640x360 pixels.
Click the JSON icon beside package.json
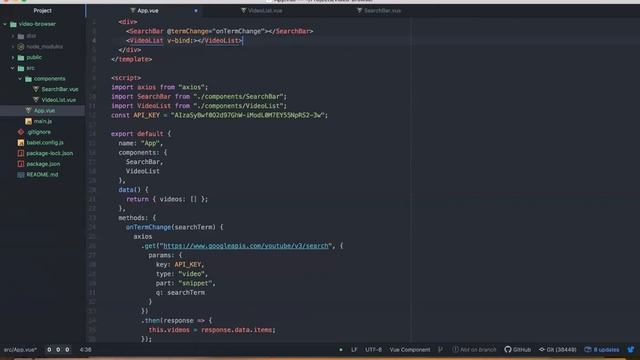tap(21, 164)
